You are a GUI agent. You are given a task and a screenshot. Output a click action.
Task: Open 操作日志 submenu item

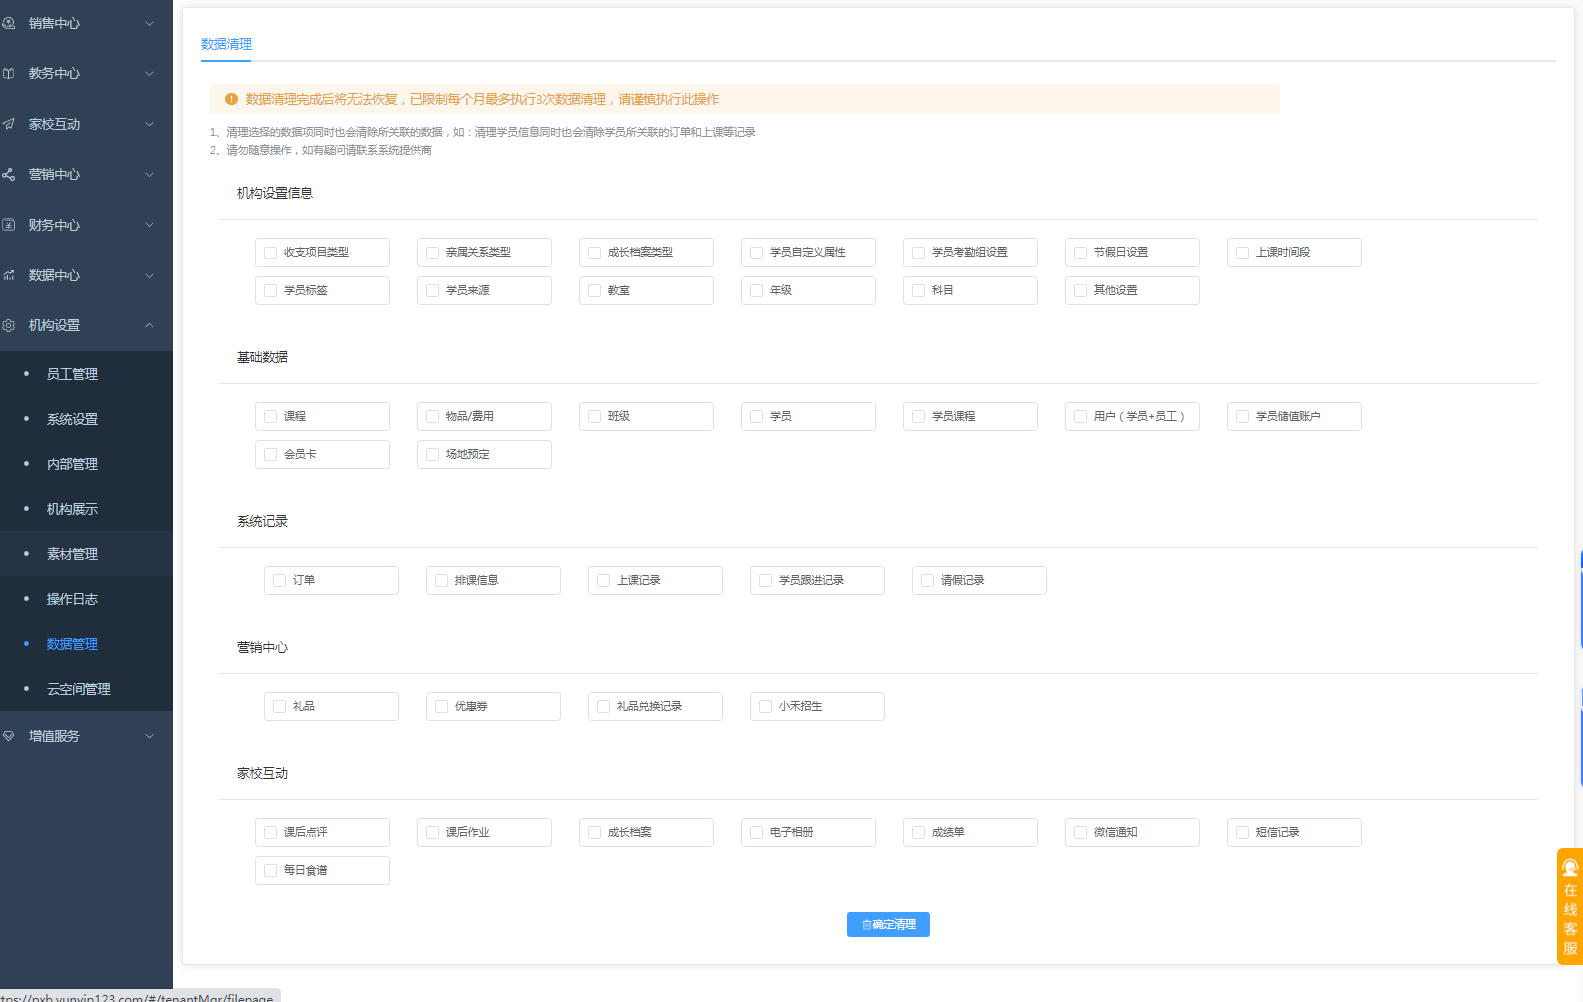pyautogui.click(x=86, y=599)
